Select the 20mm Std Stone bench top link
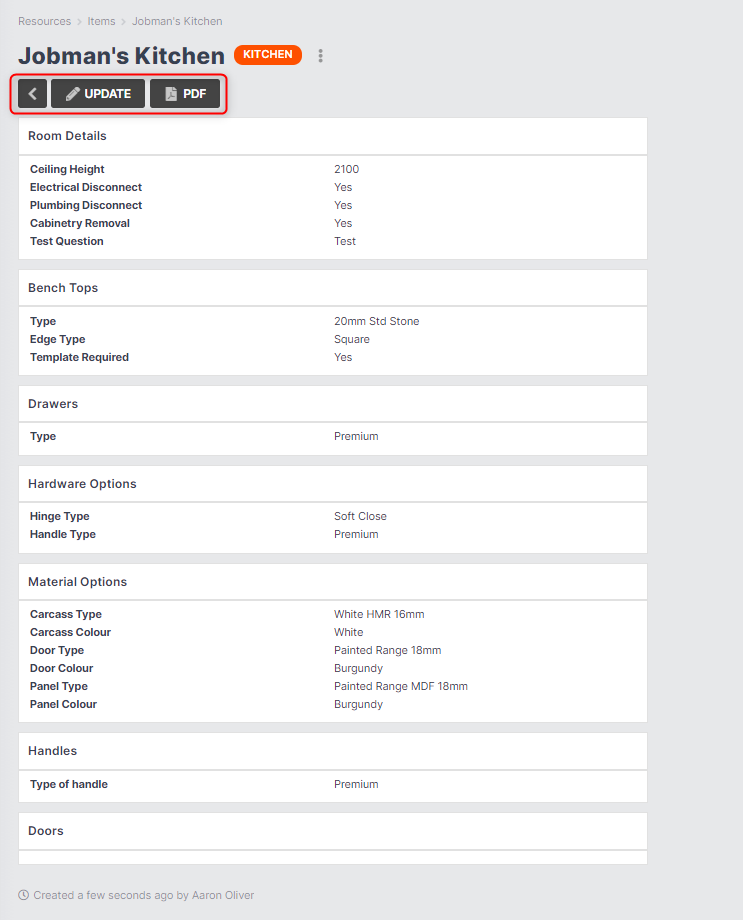This screenshot has width=743, height=920. coord(376,321)
